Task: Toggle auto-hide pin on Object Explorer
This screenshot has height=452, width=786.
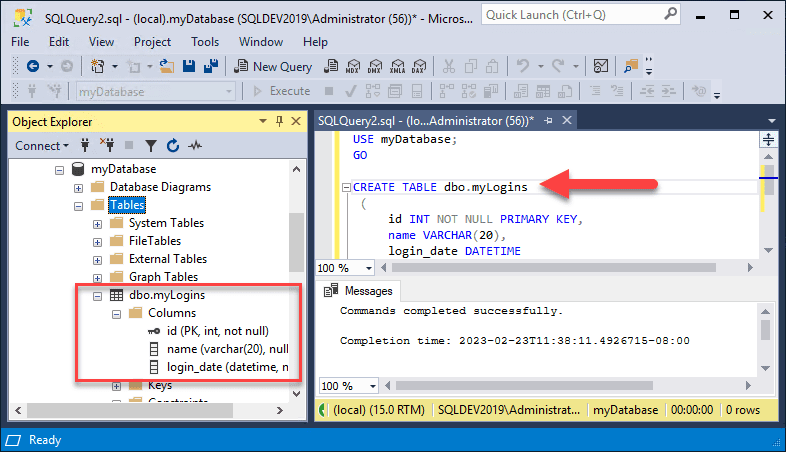Action: click(279, 121)
